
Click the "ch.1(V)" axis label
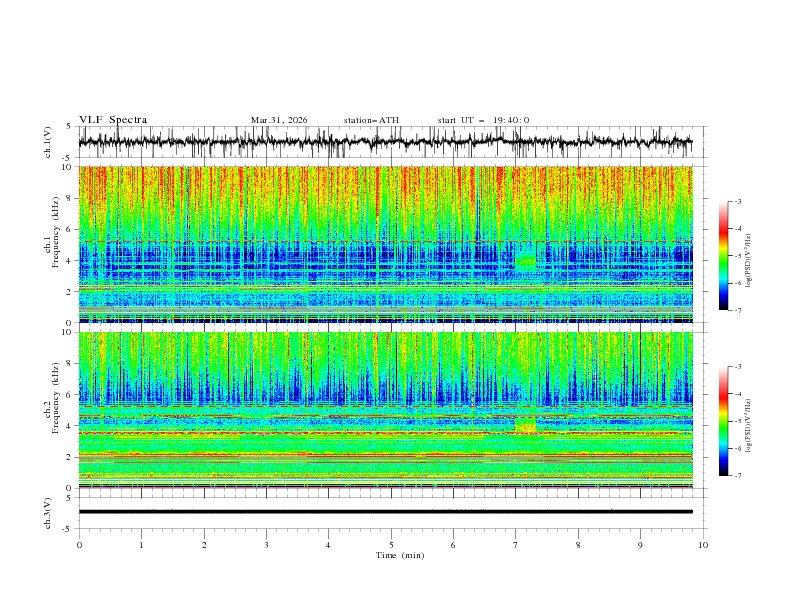click(x=48, y=142)
